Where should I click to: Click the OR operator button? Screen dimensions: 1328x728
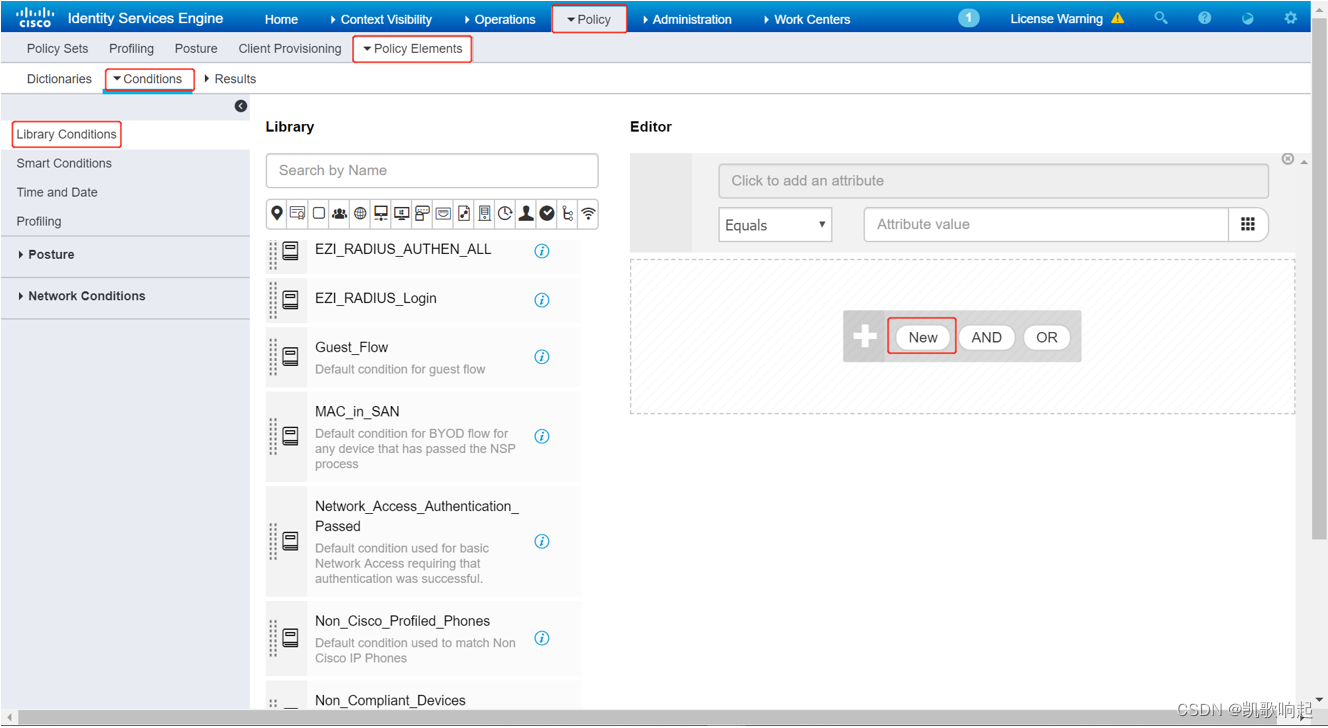pos(1047,337)
